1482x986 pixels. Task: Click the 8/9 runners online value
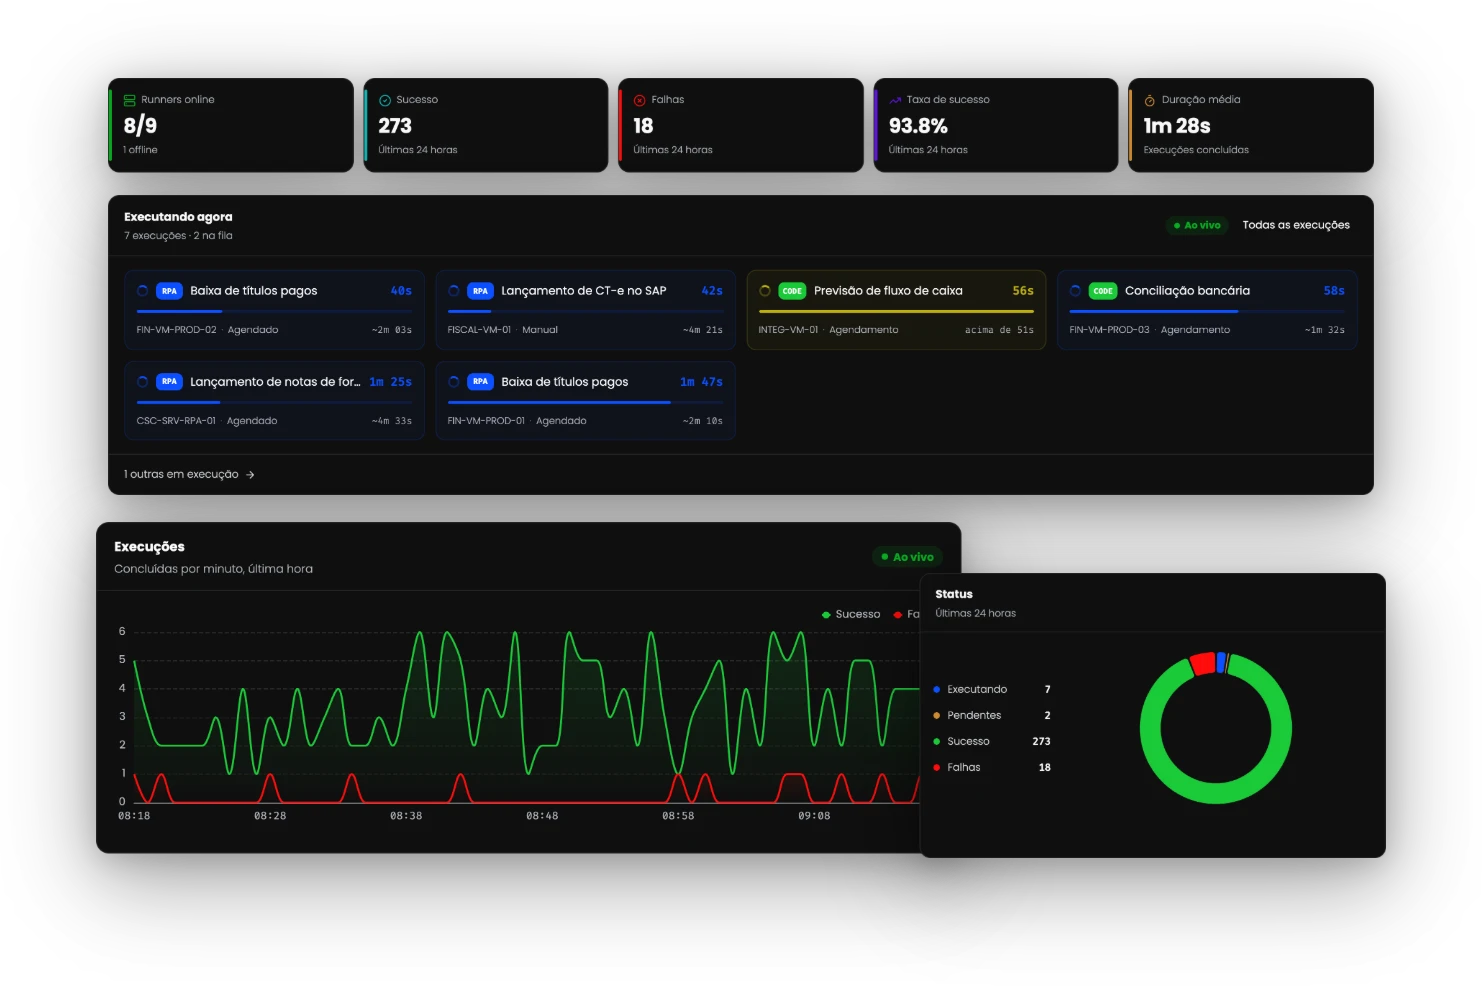(x=140, y=126)
